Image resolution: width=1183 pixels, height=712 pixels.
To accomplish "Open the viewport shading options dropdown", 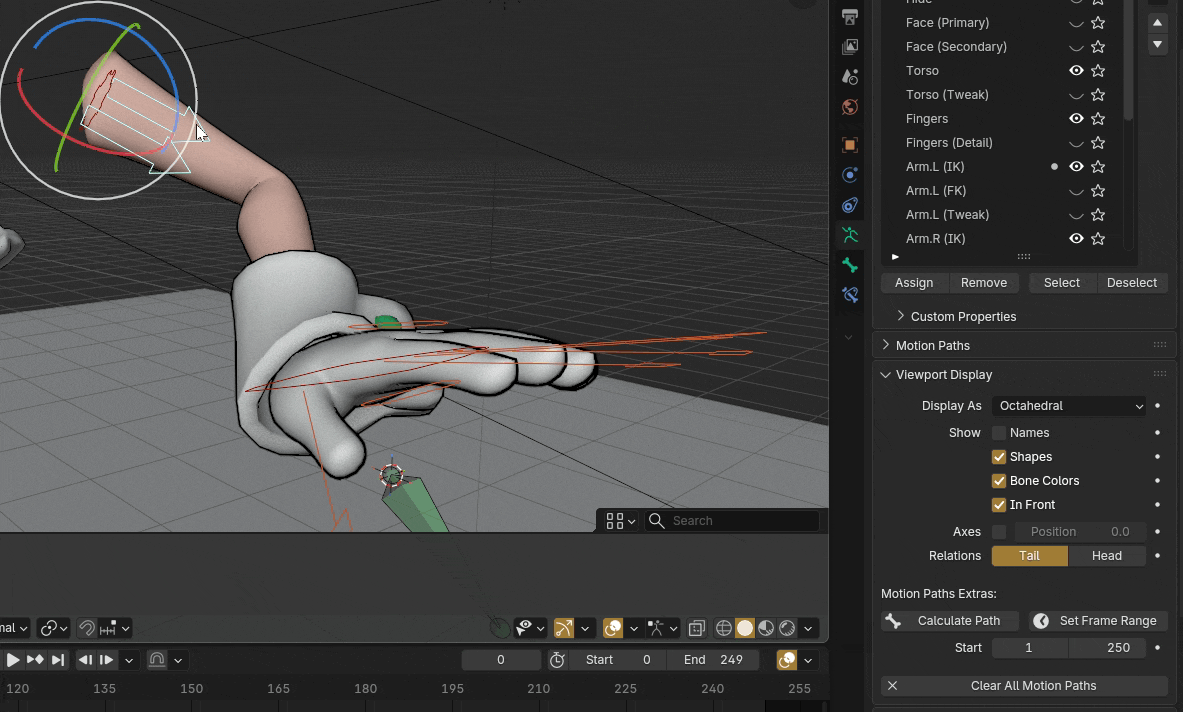I will coord(808,628).
